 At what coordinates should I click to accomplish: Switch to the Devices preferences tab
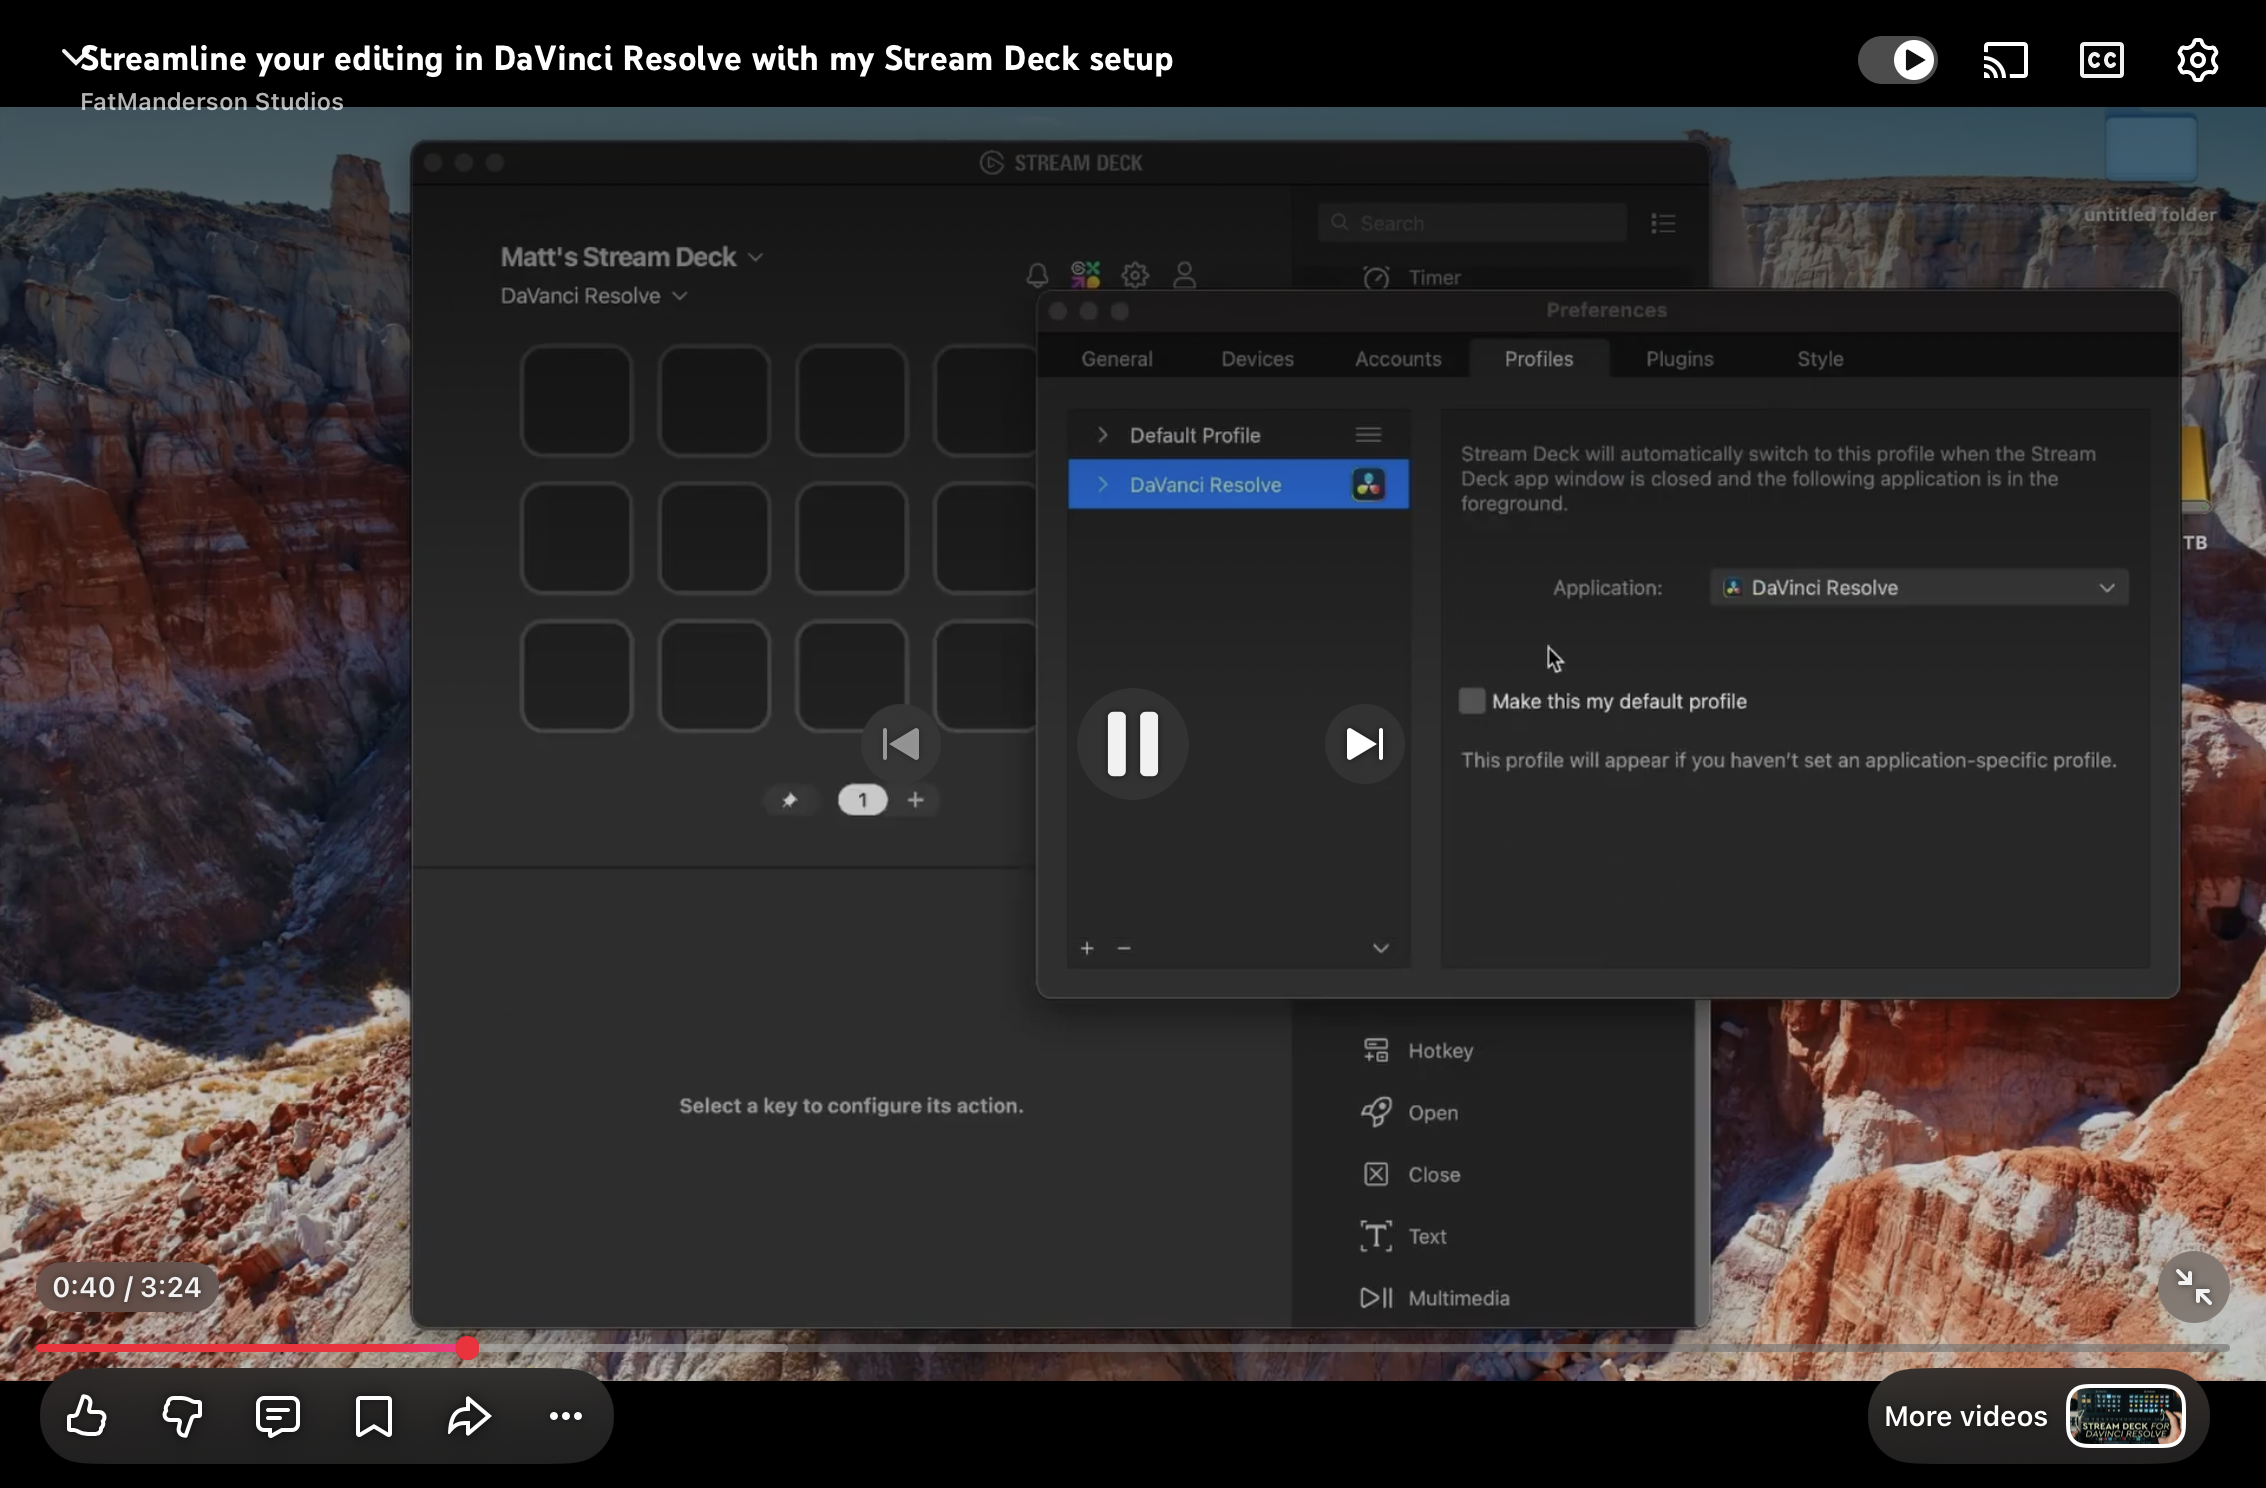pyautogui.click(x=1257, y=359)
